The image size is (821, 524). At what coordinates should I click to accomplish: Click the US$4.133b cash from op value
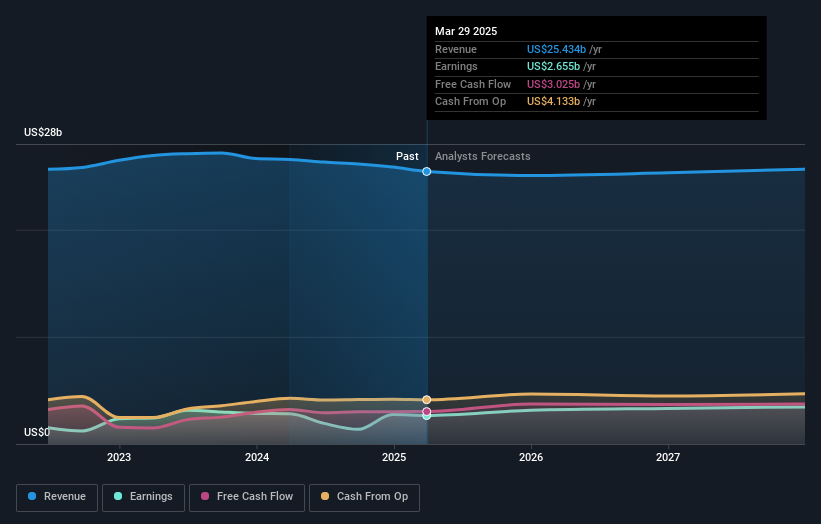553,102
